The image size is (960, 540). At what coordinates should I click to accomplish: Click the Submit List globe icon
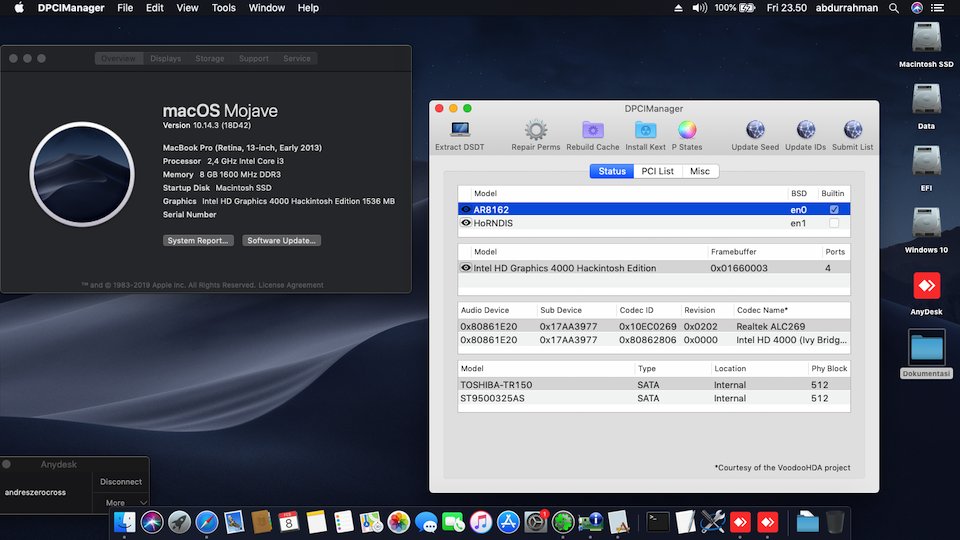852,130
